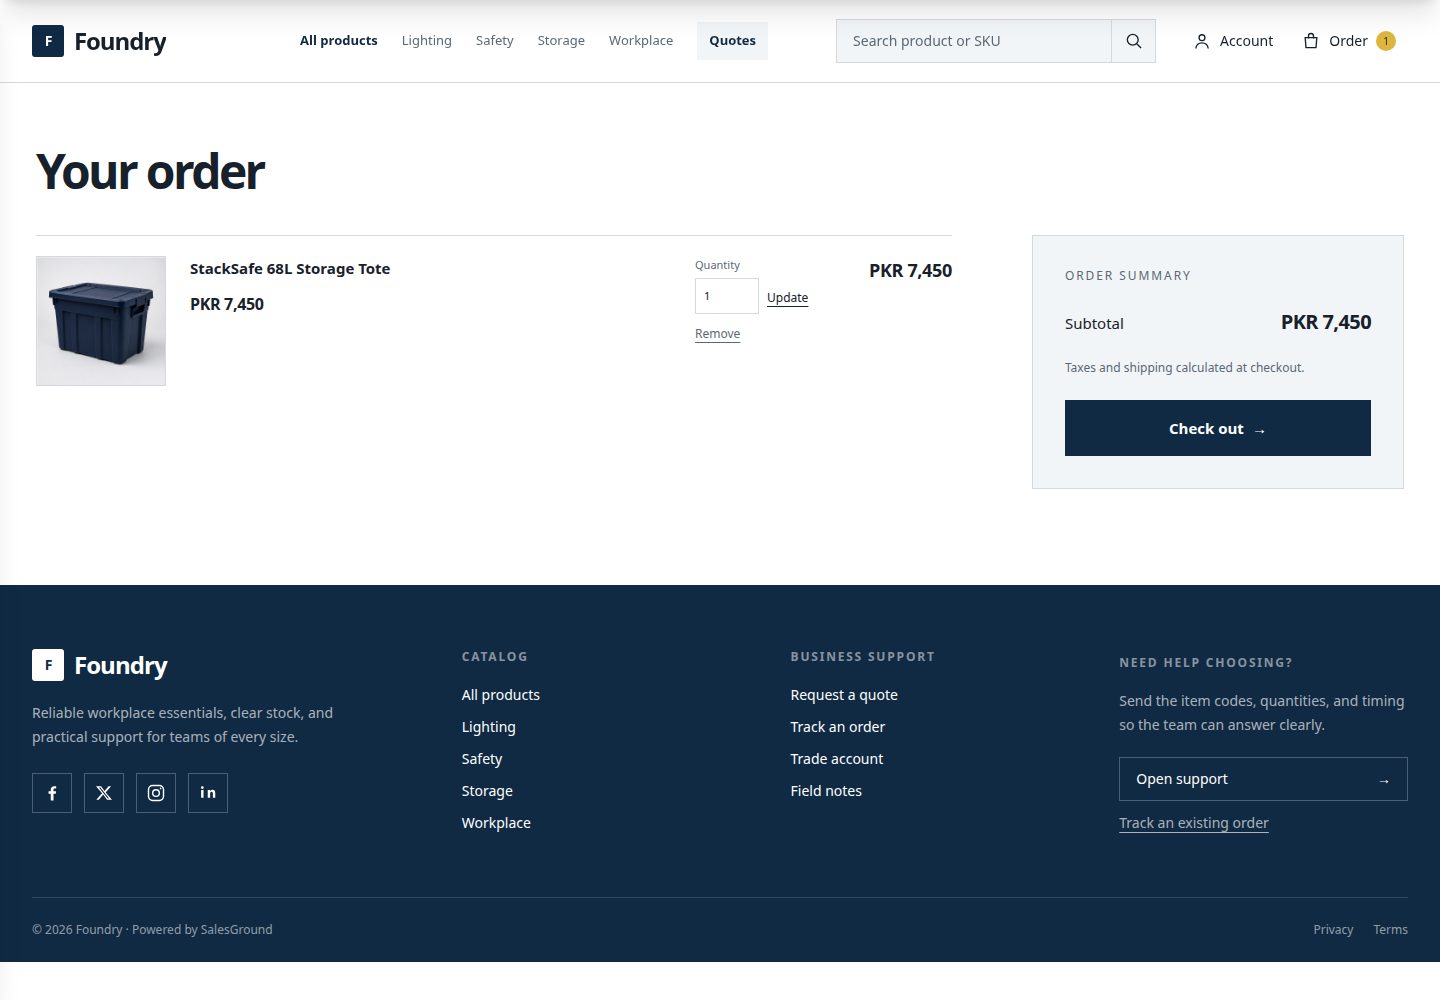Open Request a quote footer link
The height and width of the screenshot is (1000, 1440).
click(844, 695)
